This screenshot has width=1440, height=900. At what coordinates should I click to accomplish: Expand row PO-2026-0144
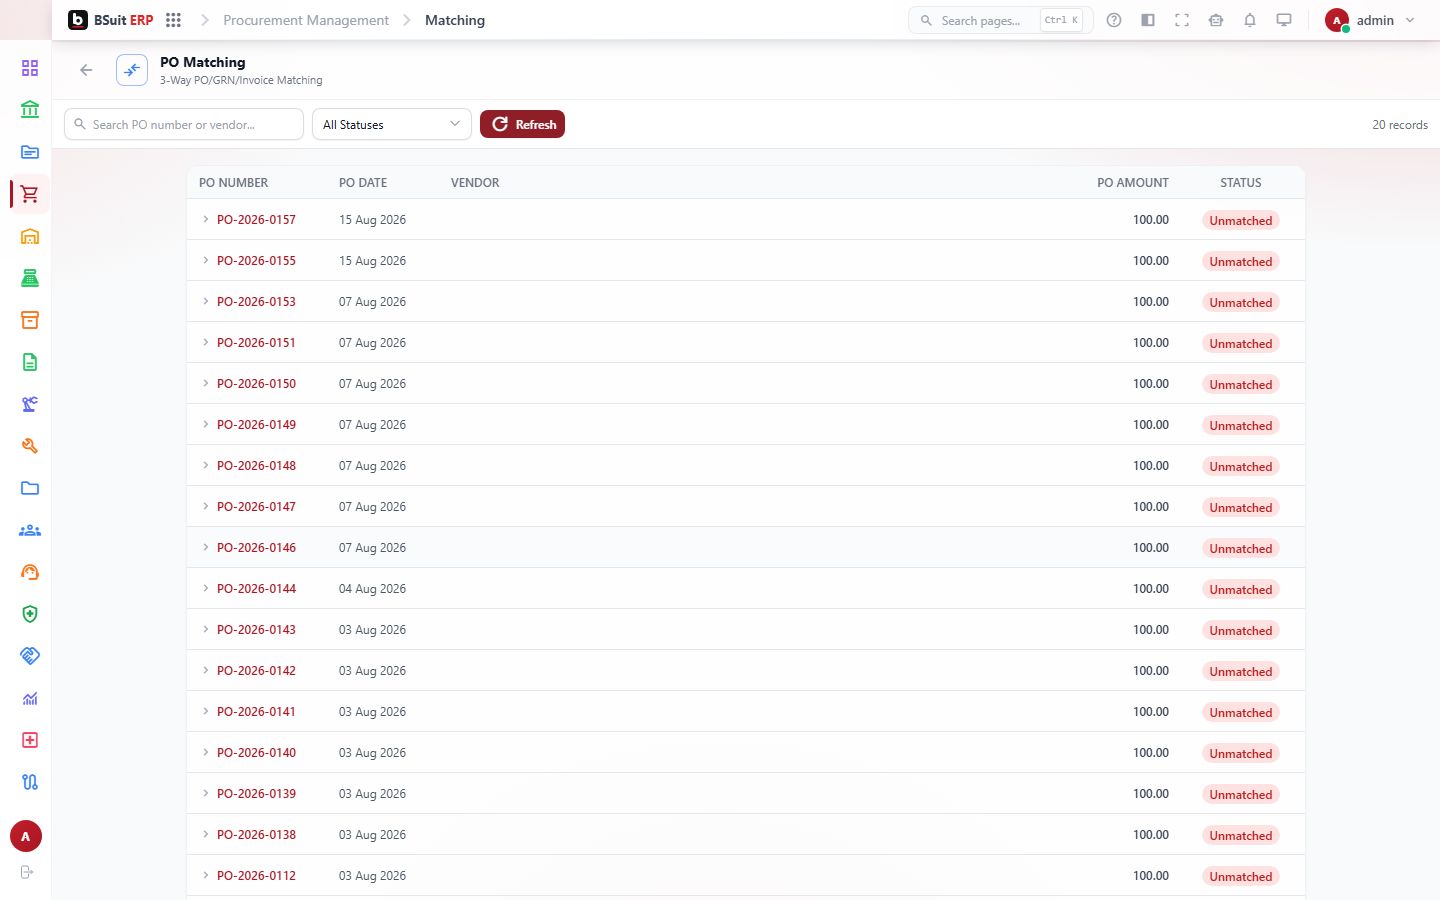(x=205, y=588)
